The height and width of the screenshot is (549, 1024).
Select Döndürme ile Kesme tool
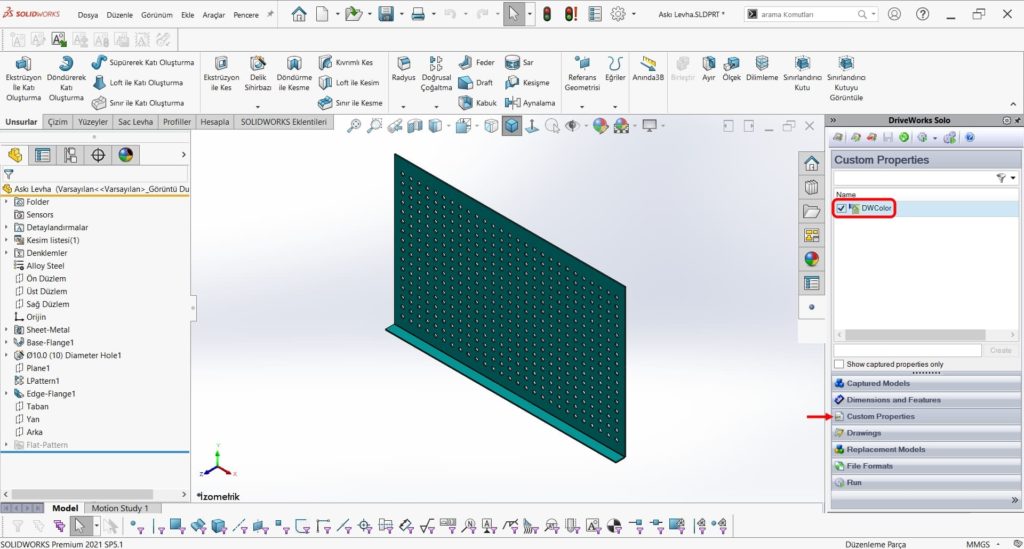click(294, 74)
